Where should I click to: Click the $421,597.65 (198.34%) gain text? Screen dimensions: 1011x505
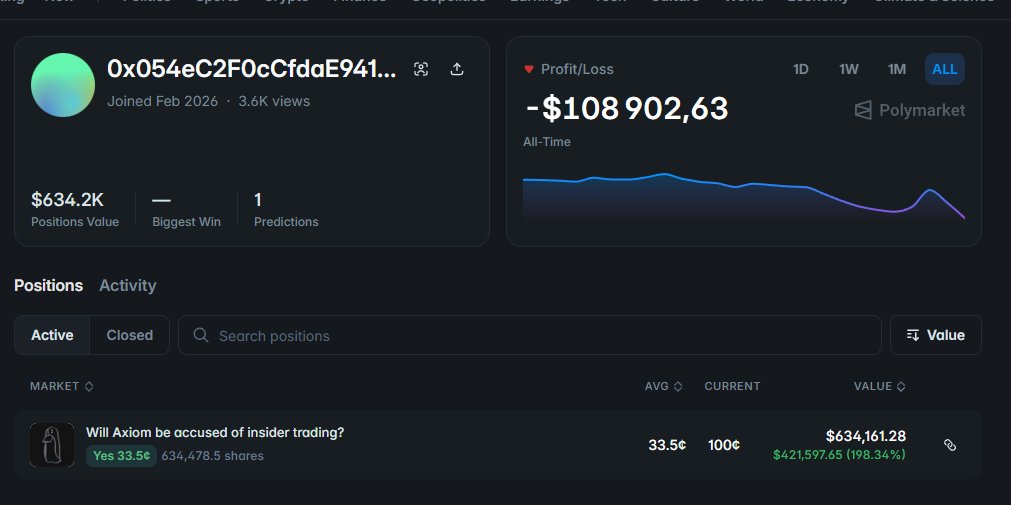(839, 455)
